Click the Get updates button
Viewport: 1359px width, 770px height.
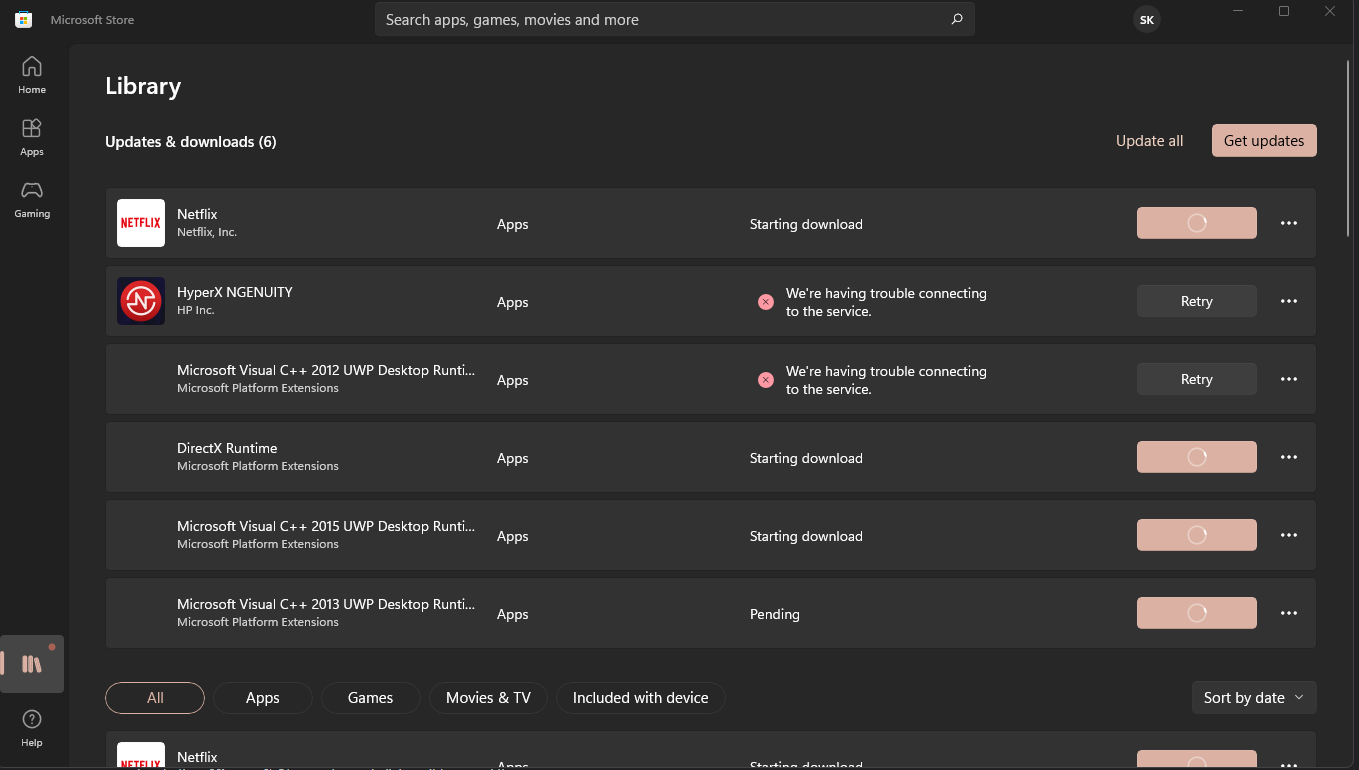coord(1264,141)
